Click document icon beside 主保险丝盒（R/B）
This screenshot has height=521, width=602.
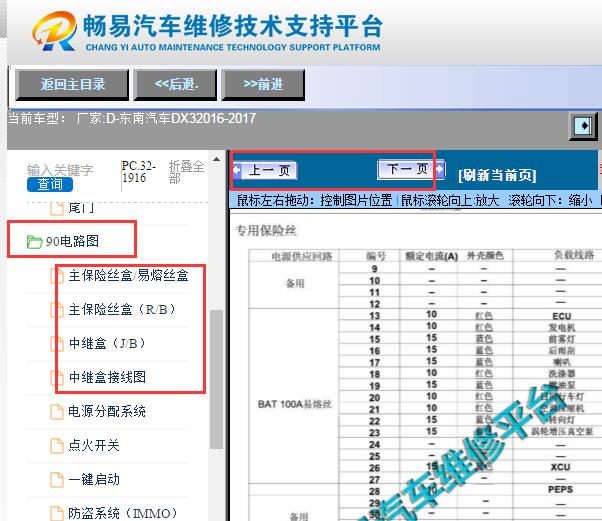(57, 310)
